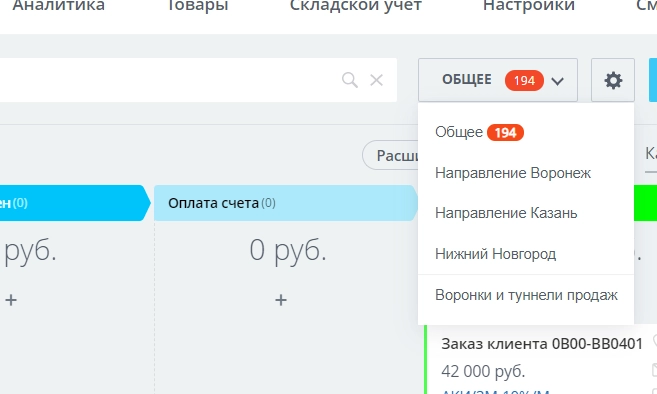The image size is (657, 394).
Task: Open Аналитика menu item
Action: 59,6
